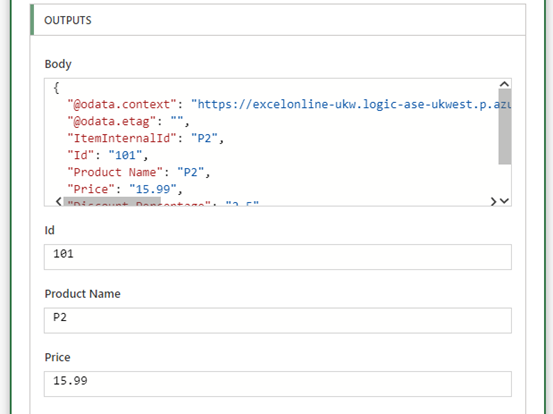Image resolution: width=553 pixels, height=414 pixels.
Task: Click the excelonline URL in the Body JSON
Action: pos(351,104)
